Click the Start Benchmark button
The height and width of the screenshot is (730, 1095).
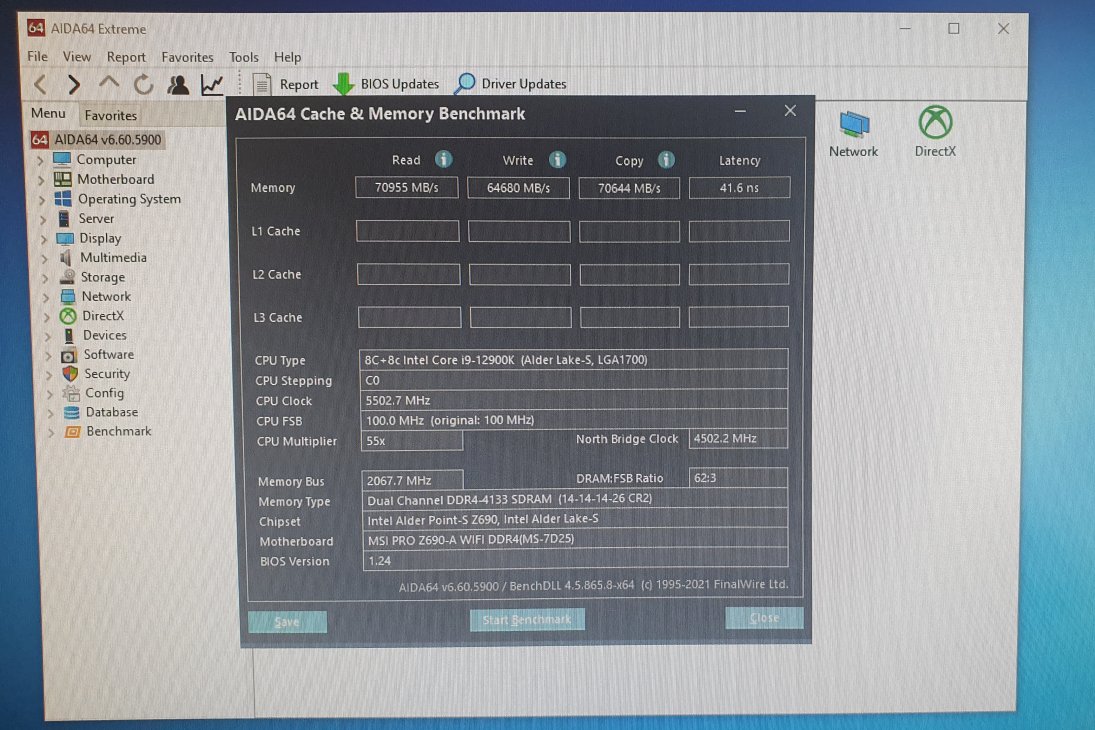(x=527, y=620)
